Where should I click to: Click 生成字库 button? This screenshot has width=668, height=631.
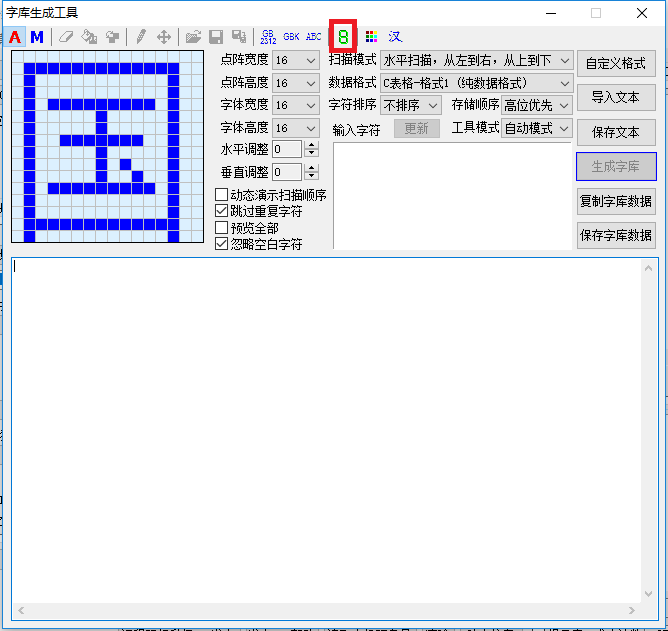pos(616,167)
